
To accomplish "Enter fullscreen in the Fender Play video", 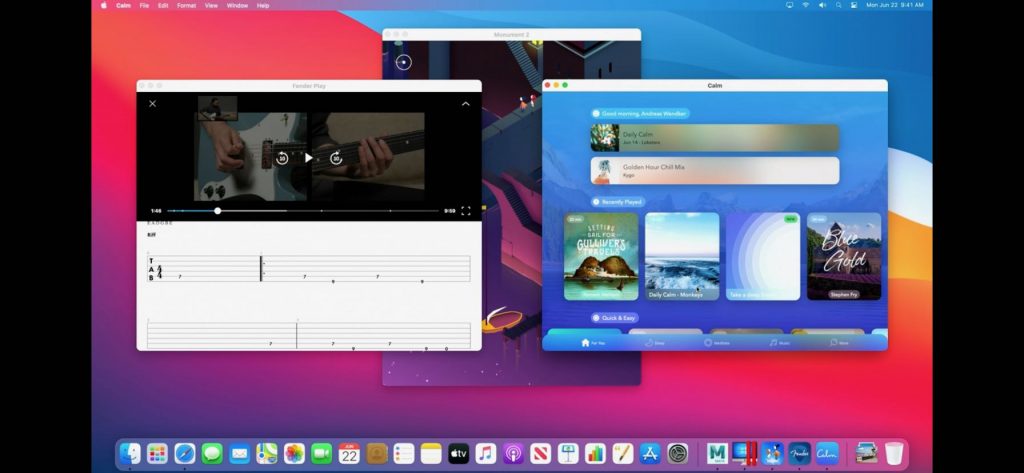I will (466, 211).
